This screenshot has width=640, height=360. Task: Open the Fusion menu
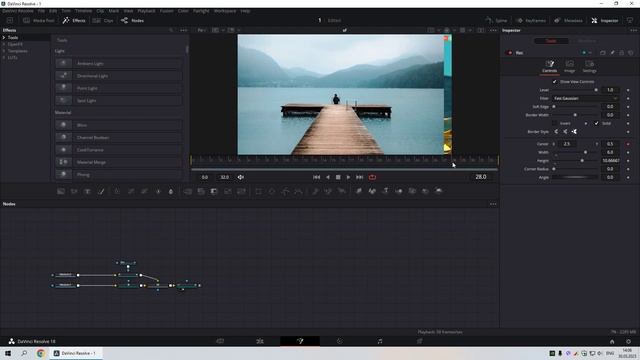(167, 11)
